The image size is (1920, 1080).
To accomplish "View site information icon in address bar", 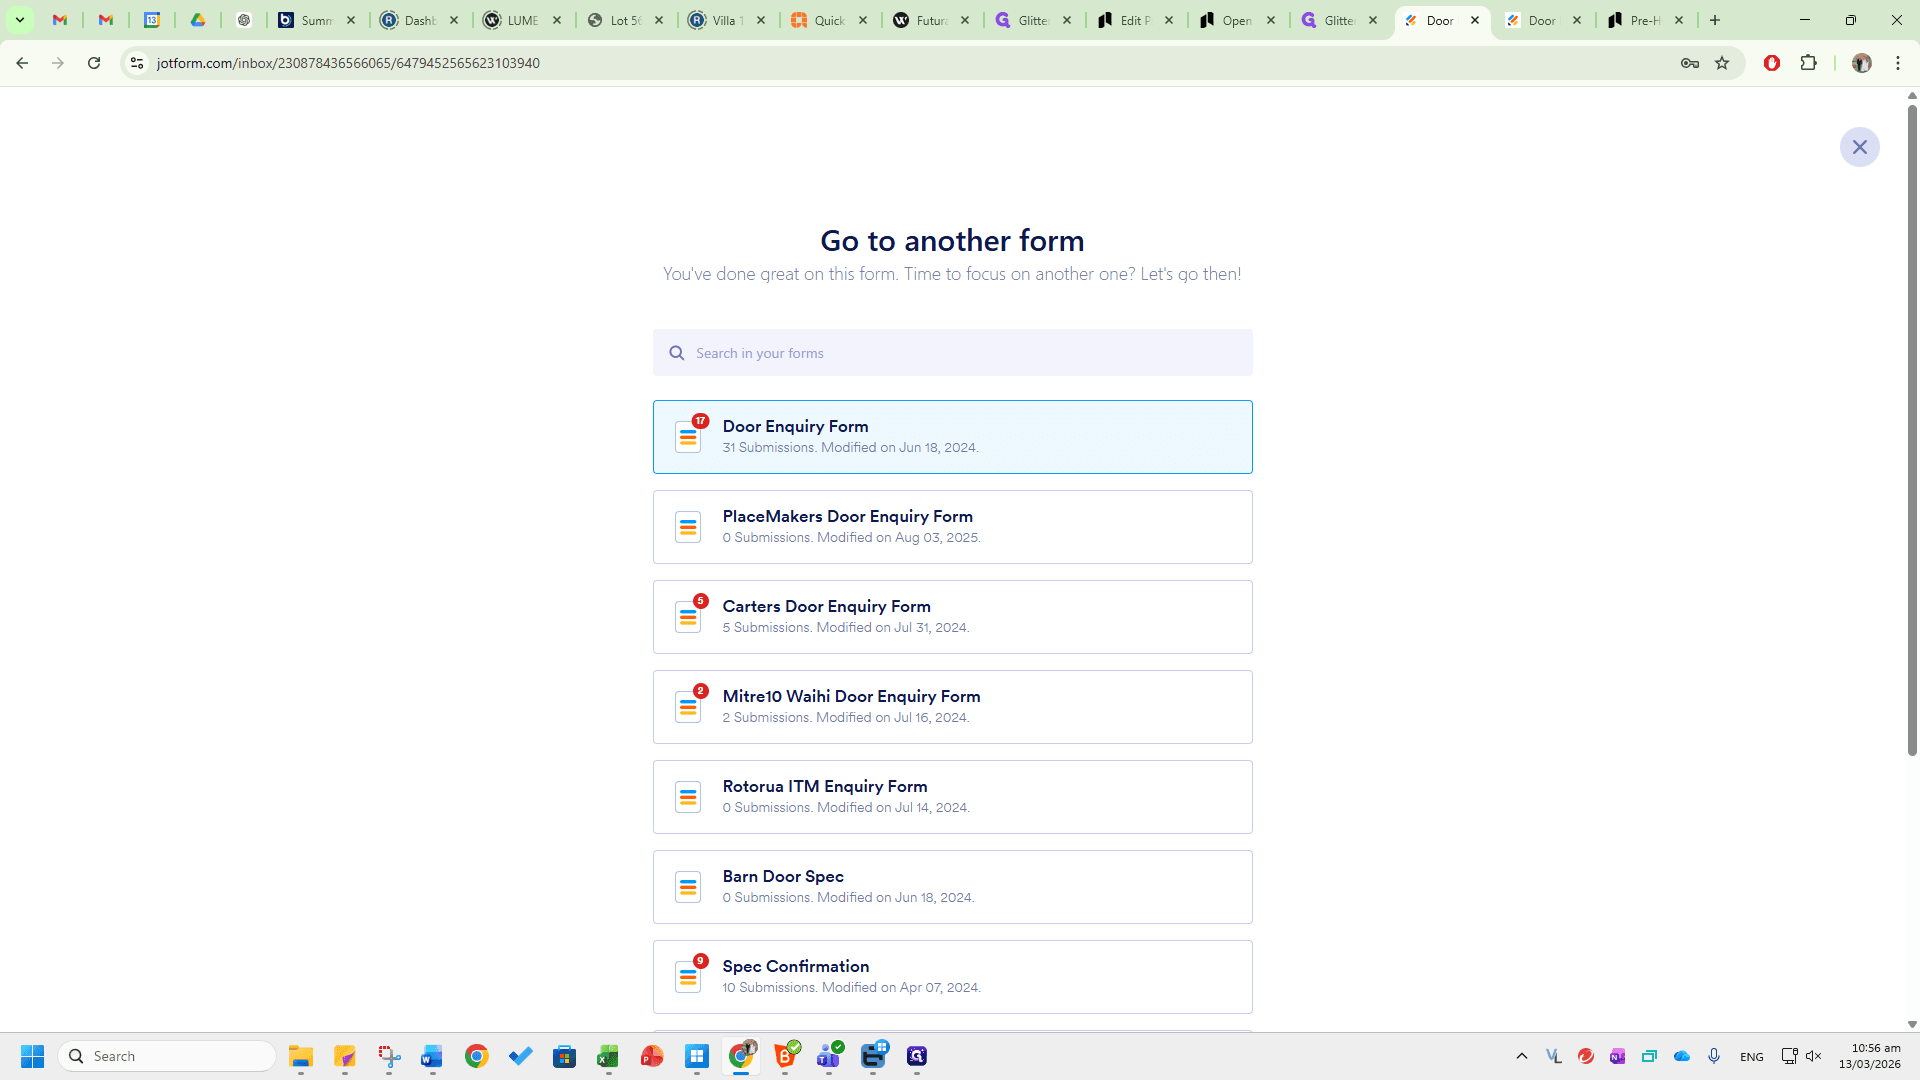I will (x=137, y=63).
